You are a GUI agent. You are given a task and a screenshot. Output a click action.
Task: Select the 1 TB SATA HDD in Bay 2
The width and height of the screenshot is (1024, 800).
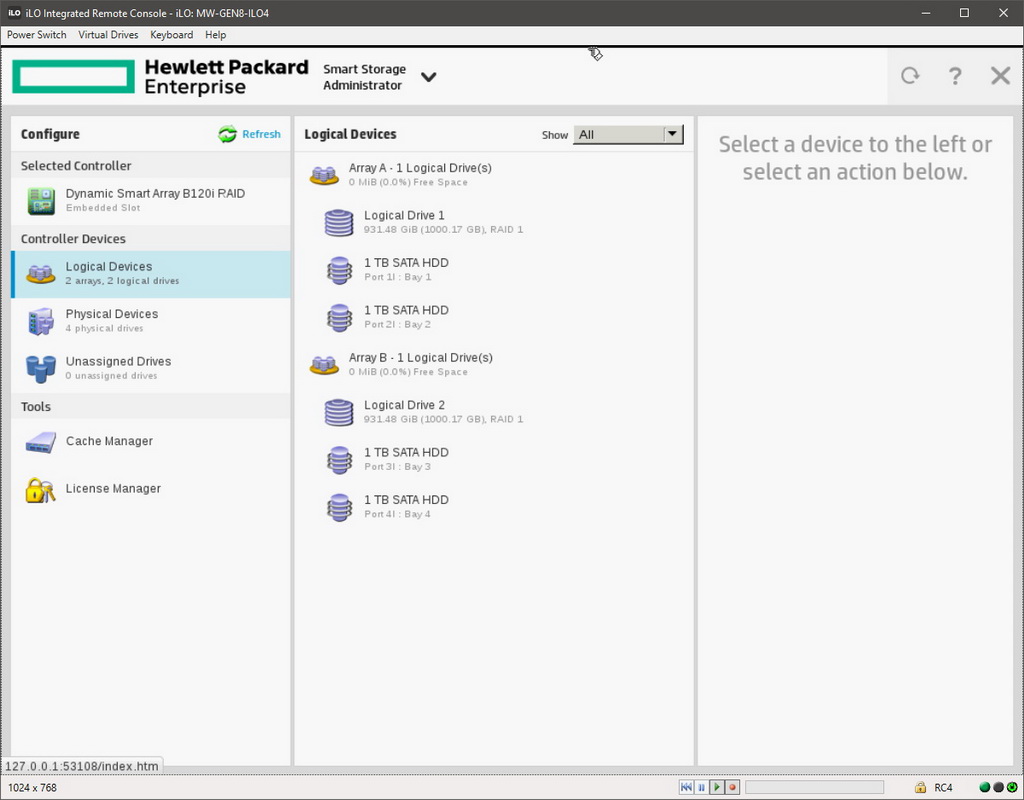[x=494, y=317]
